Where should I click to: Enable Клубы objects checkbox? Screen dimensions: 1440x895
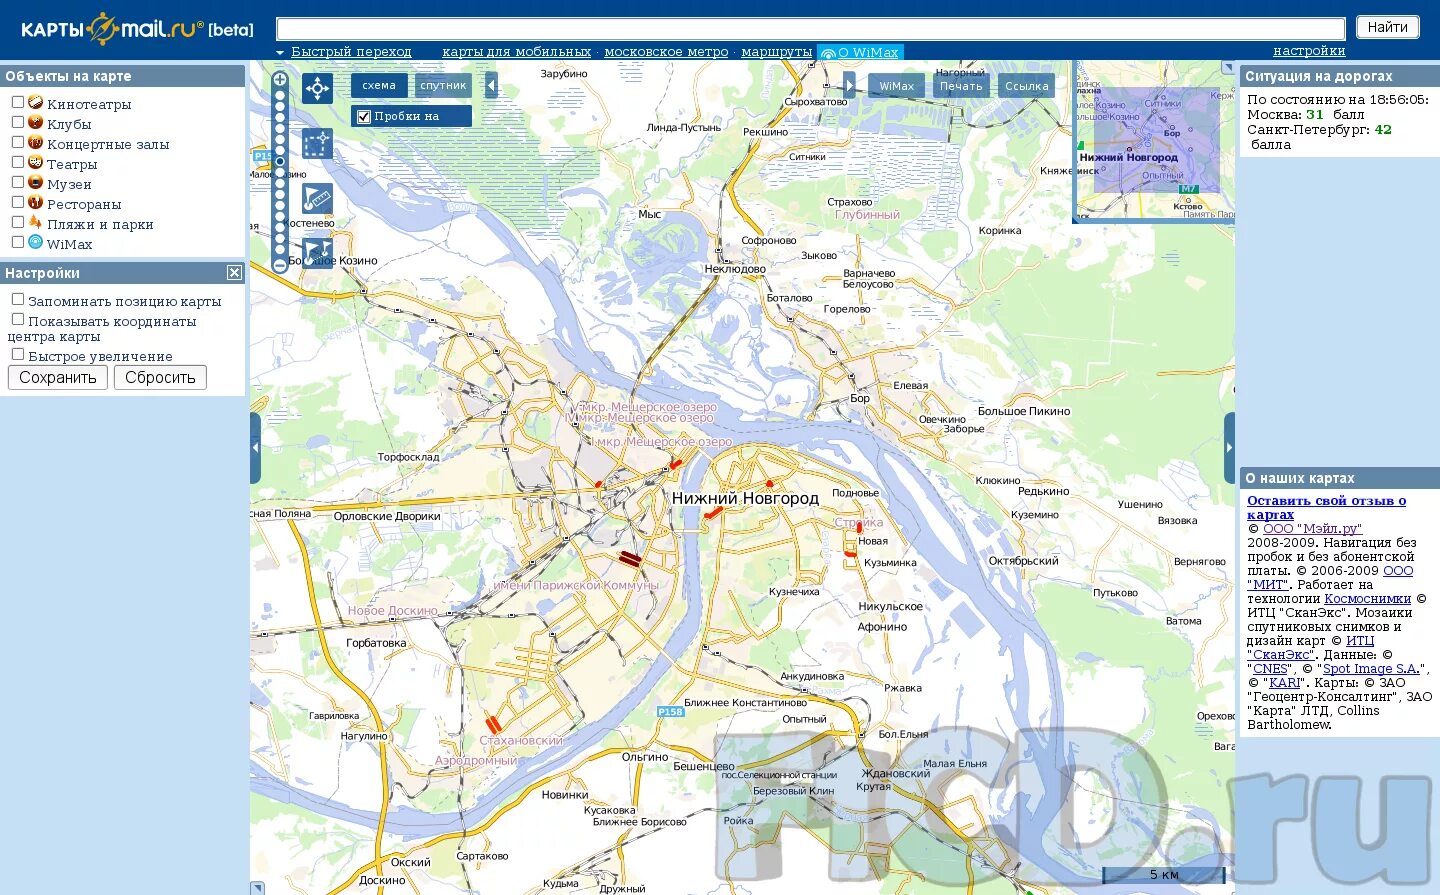pyautogui.click(x=17, y=122)
